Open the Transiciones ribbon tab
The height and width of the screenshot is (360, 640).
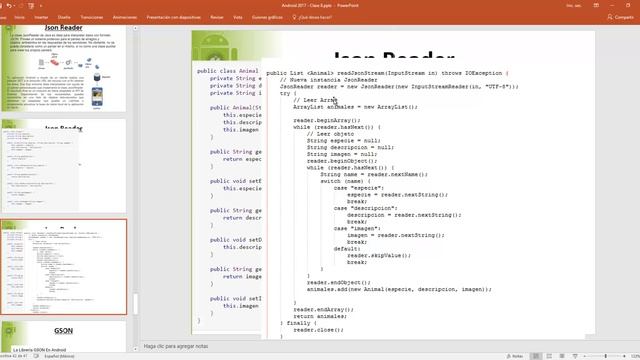[x=92, y=18]
